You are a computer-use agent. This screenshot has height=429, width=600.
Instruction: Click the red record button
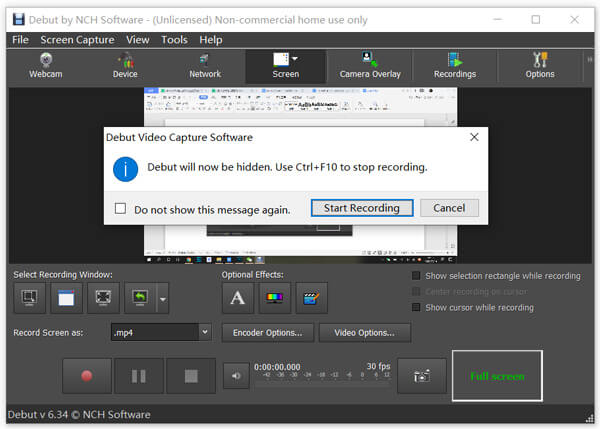pyautogui.click(x=87, y=376)
